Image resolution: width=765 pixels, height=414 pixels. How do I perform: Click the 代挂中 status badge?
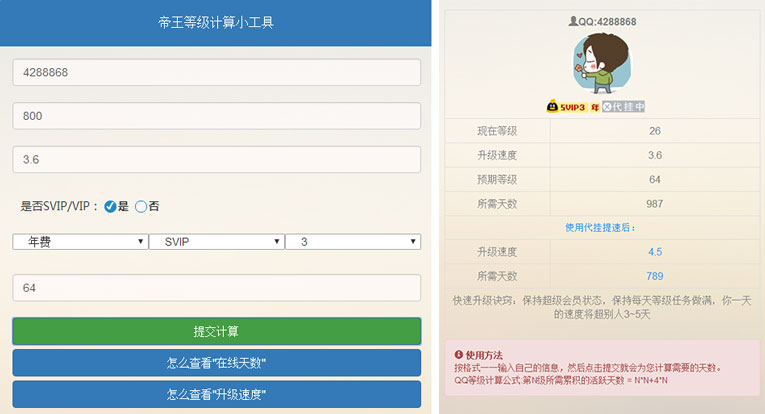tap(623, 106)
